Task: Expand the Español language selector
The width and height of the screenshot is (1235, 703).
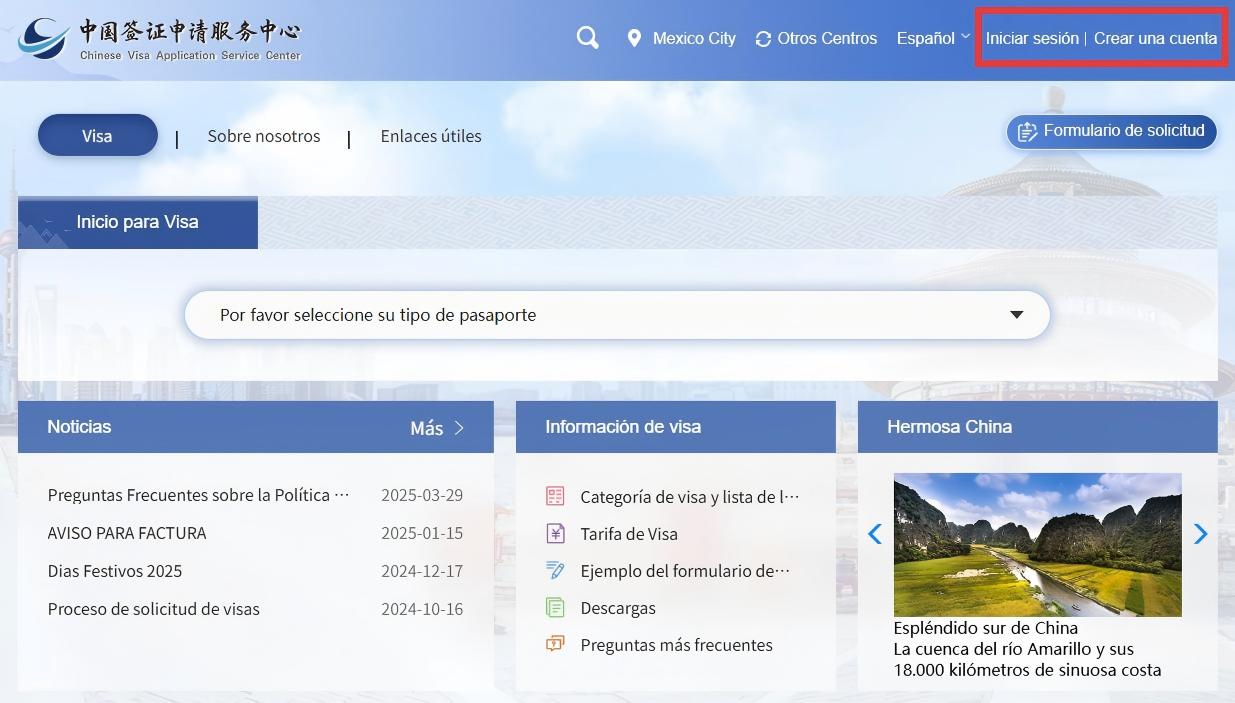Action: pyautogui.click(x=933, y=38)
